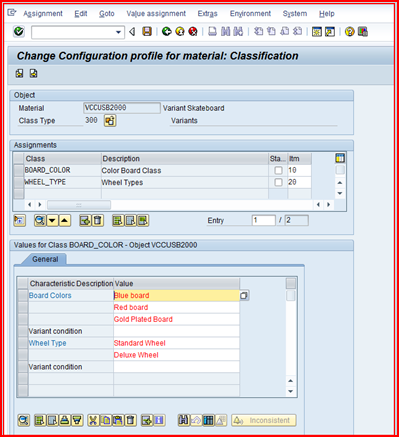Click the Class column header
This screenshot has width=399, height=437.
click(62, 159)
